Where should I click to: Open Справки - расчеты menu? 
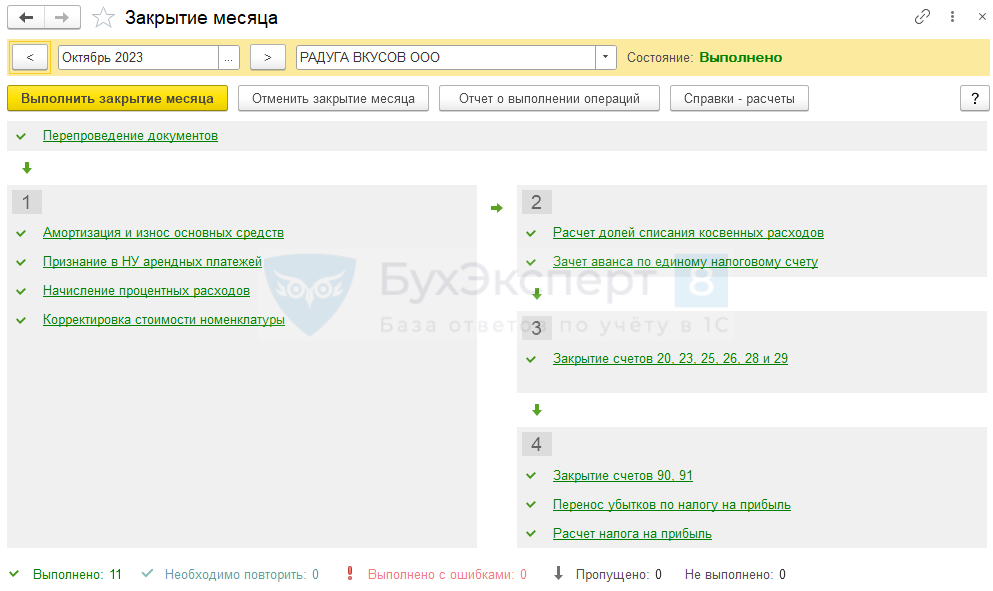click(739, 98)
